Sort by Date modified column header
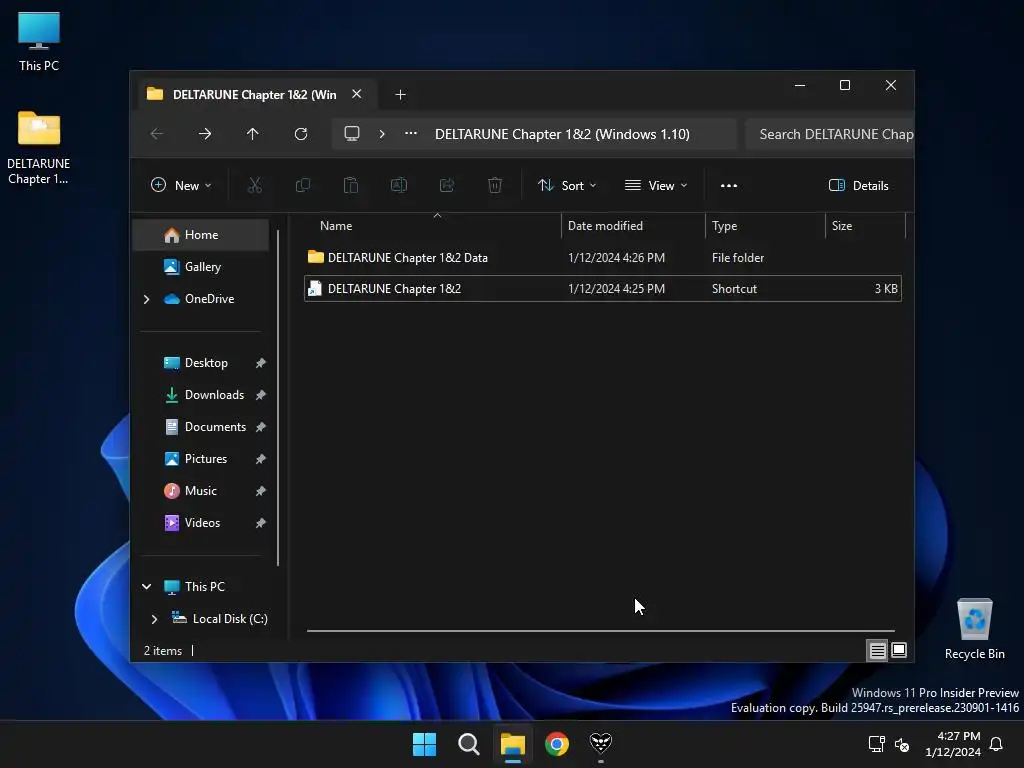 633,226
